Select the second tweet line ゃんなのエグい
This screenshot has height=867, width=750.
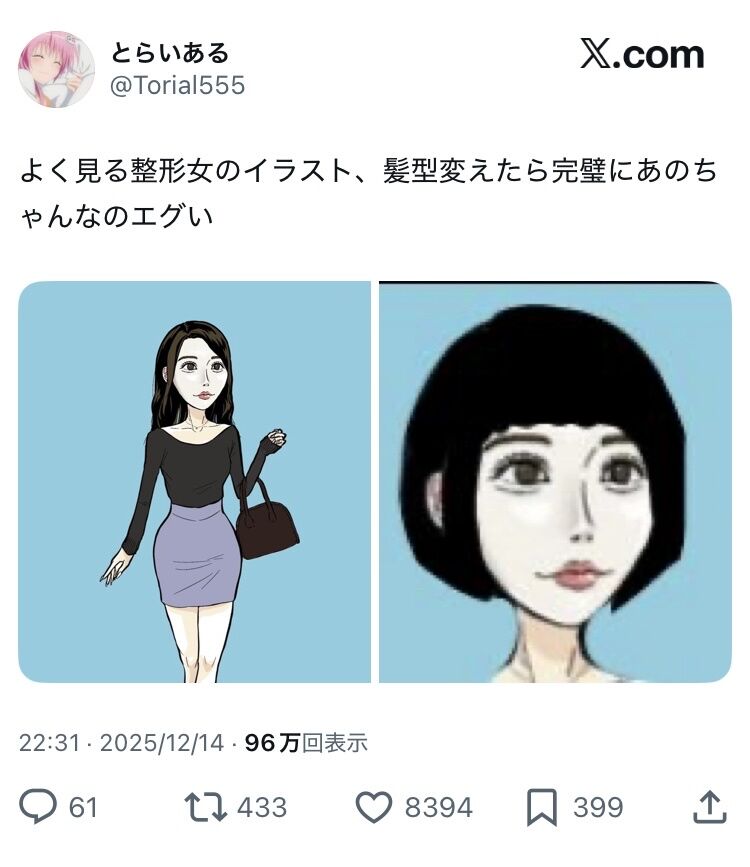117,216
